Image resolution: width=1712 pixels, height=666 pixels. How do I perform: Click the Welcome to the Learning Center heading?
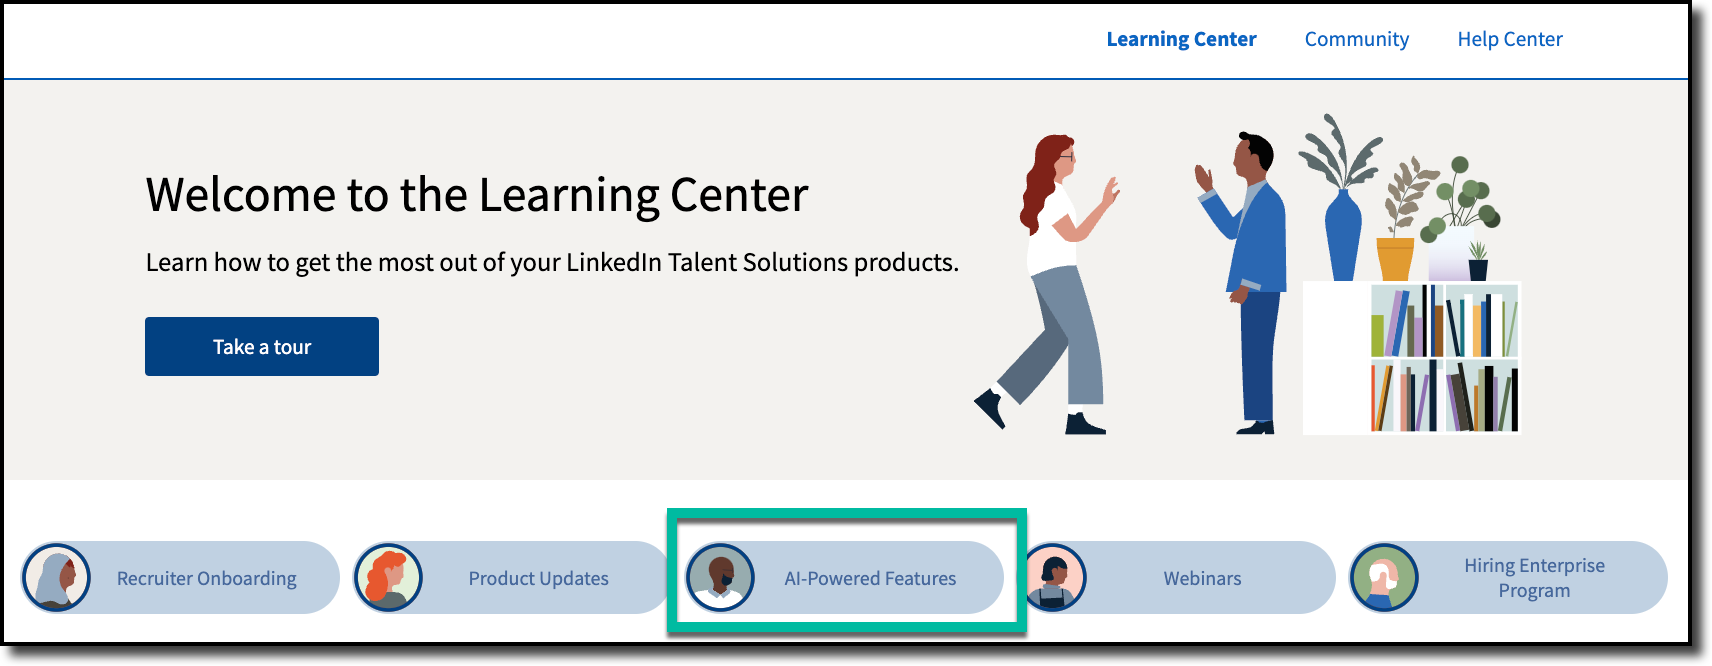pyautogui.click(x=477, y=195)
